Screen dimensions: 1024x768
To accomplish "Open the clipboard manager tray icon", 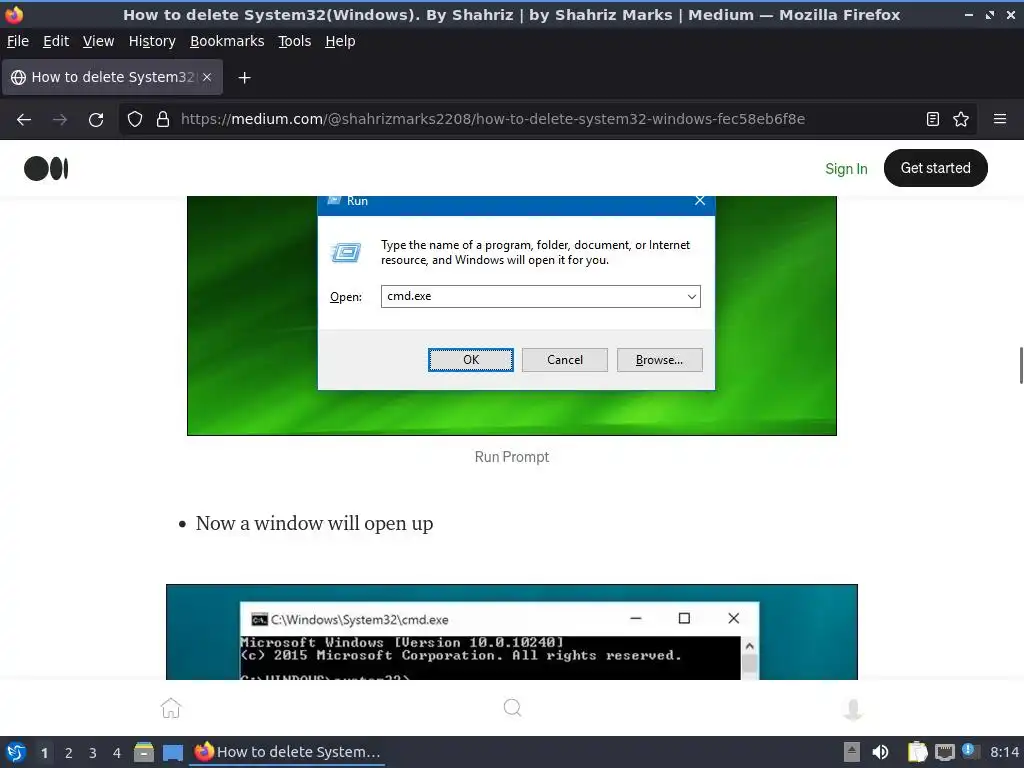I will pos(917,752).
